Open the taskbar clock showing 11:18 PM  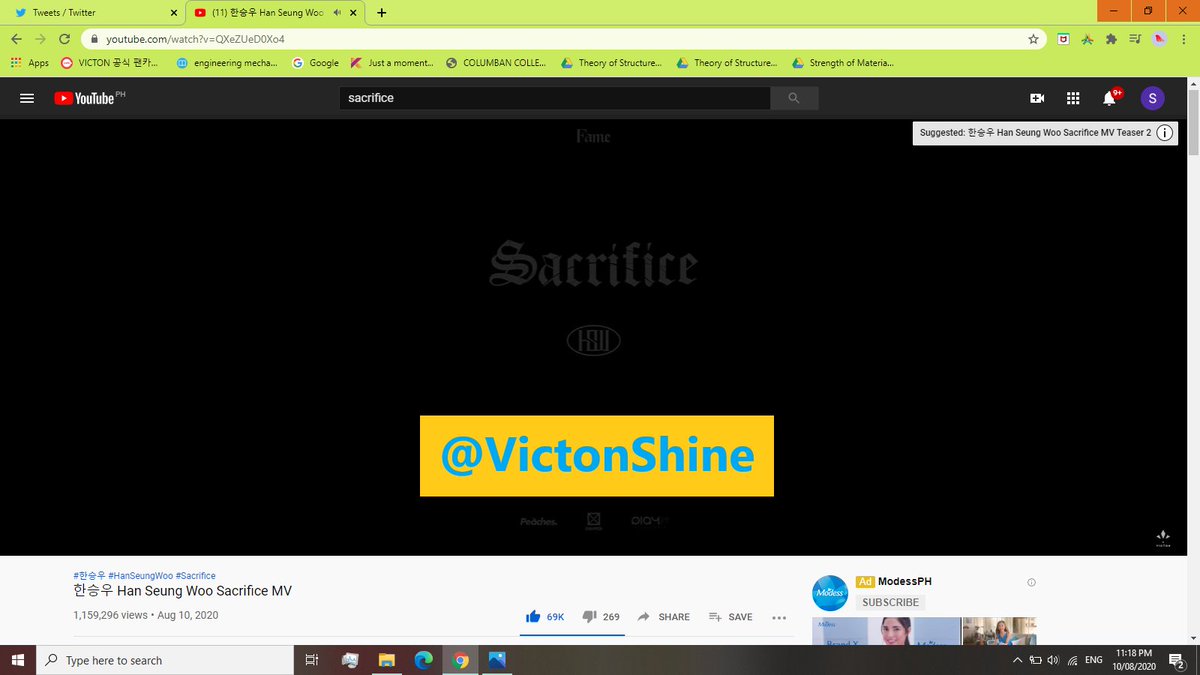[1135, 660]
